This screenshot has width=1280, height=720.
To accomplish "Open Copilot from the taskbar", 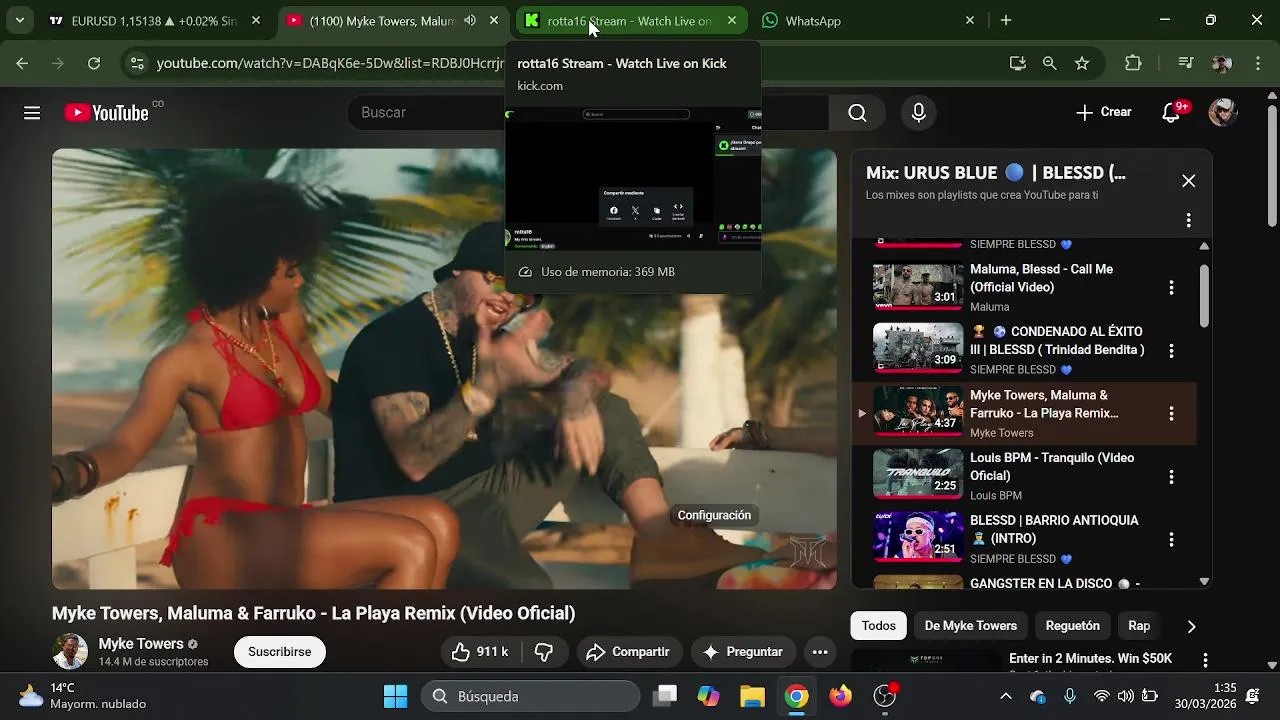I will [x=708, y=696].
